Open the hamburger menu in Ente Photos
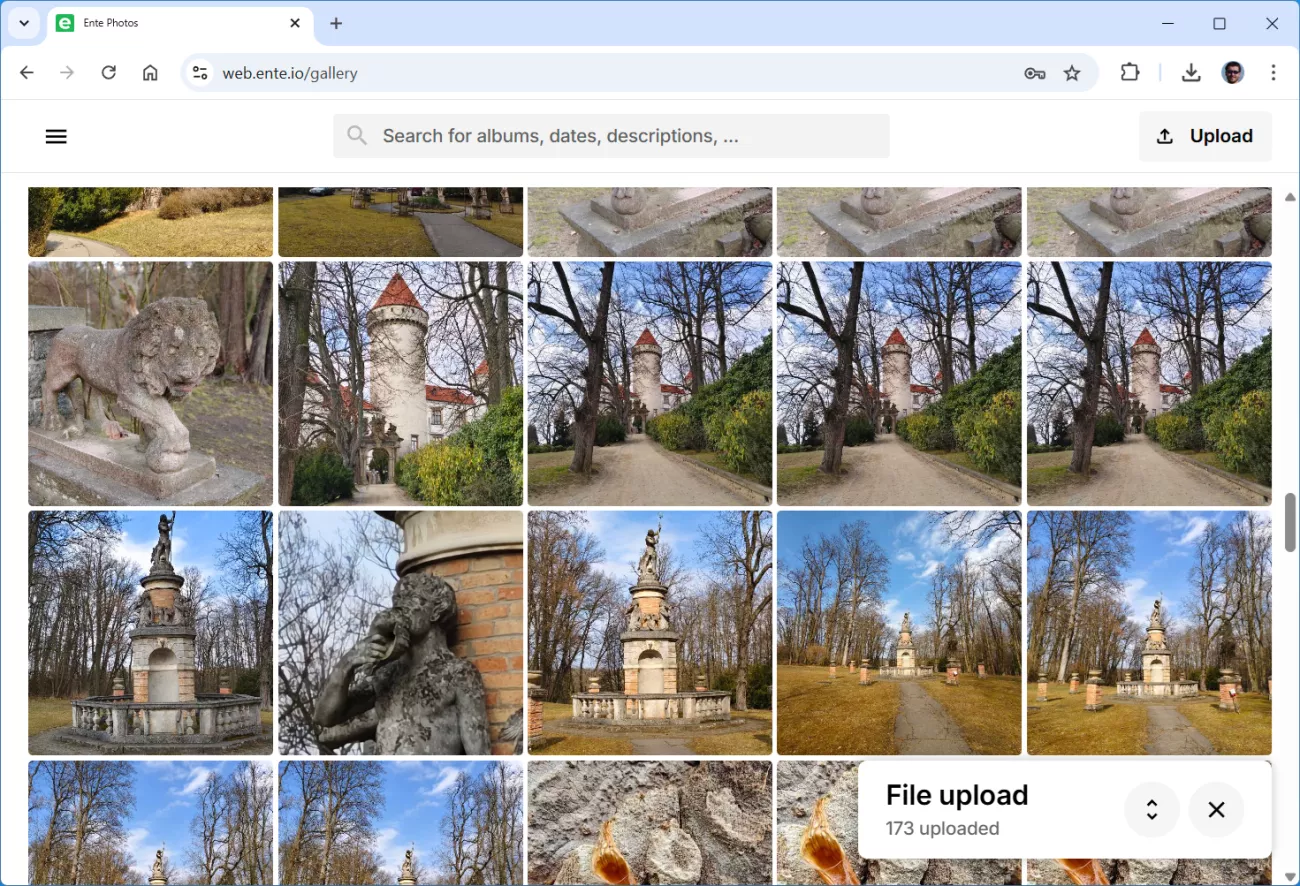This screenshot has height=886, width=1300. 56,137
